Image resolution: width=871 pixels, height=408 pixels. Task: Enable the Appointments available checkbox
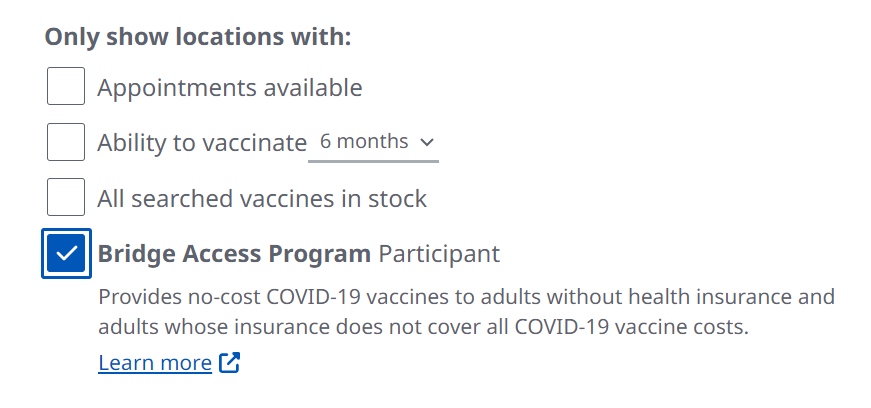point(66,88)
